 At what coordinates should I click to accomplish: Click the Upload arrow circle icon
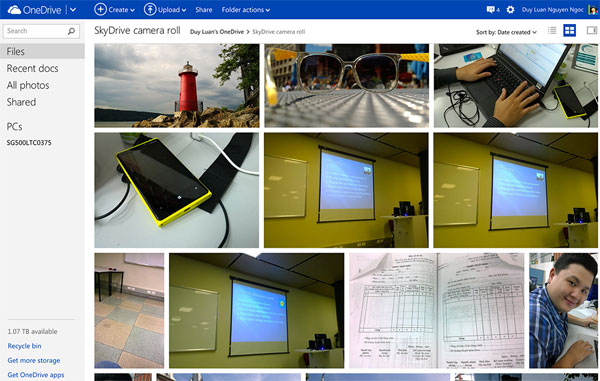pyautogui.click(x=150, y=10)
